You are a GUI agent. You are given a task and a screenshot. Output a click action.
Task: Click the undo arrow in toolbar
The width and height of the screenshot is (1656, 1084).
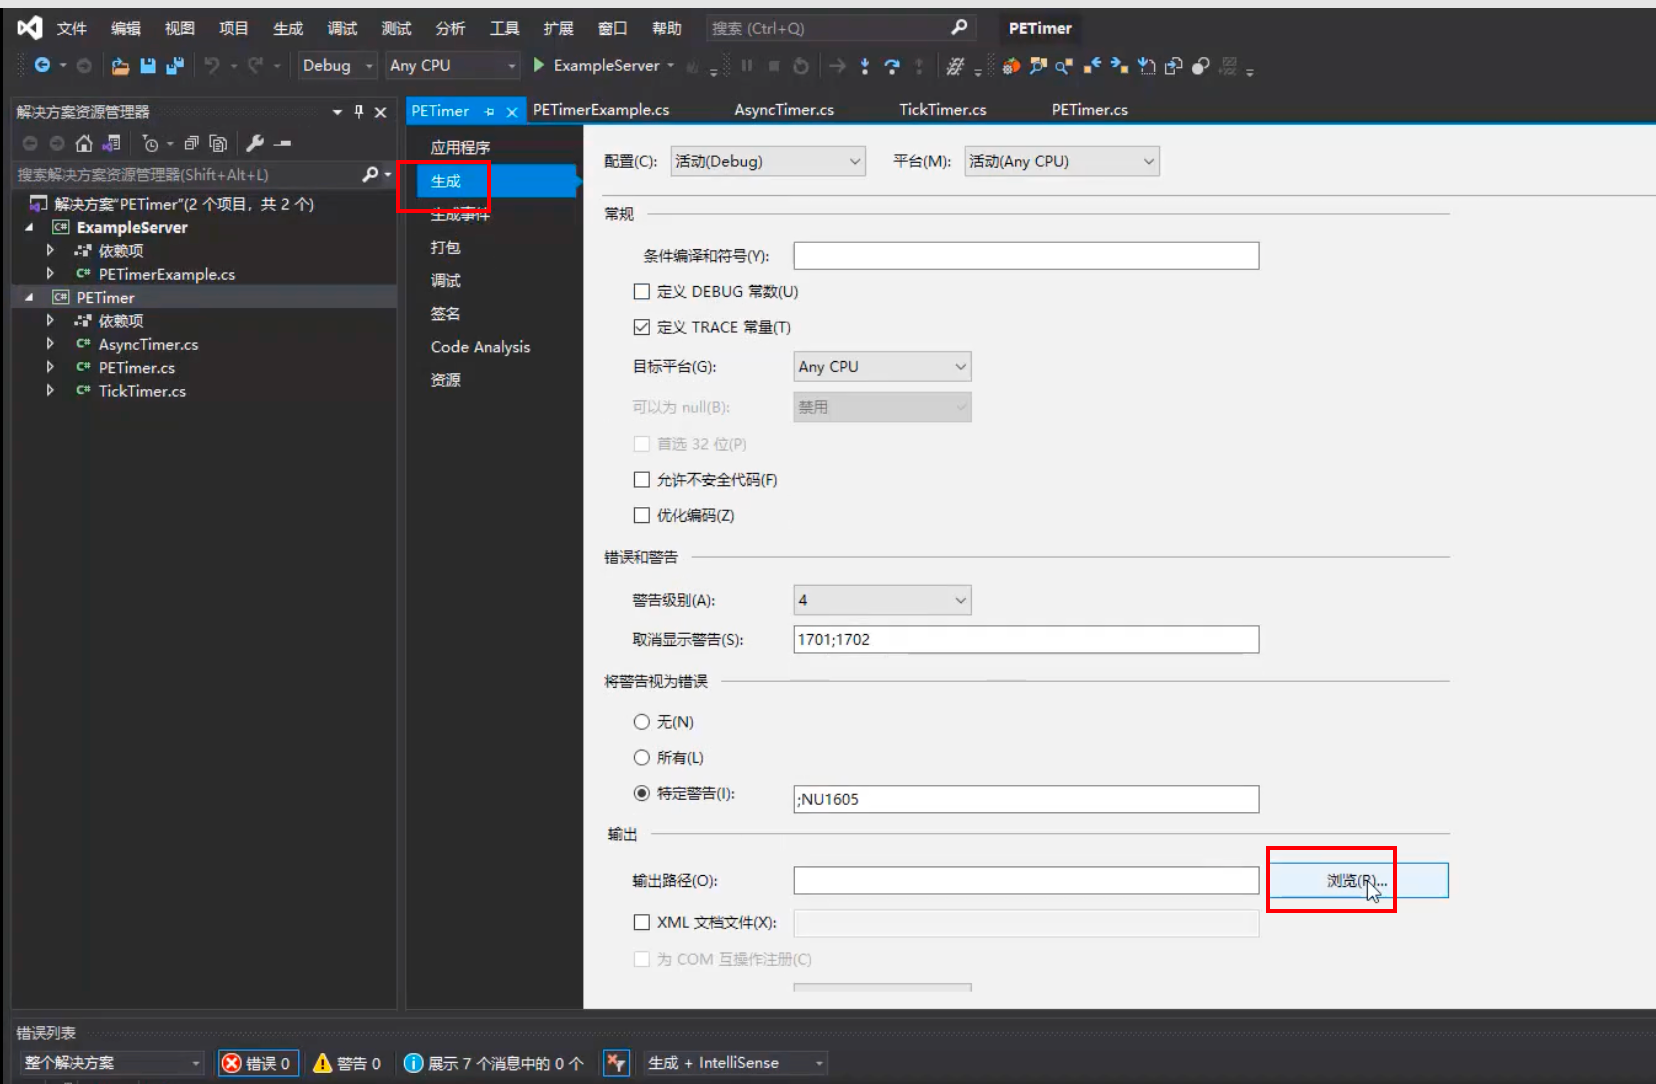pyautogui.click(x=211, y=66)
